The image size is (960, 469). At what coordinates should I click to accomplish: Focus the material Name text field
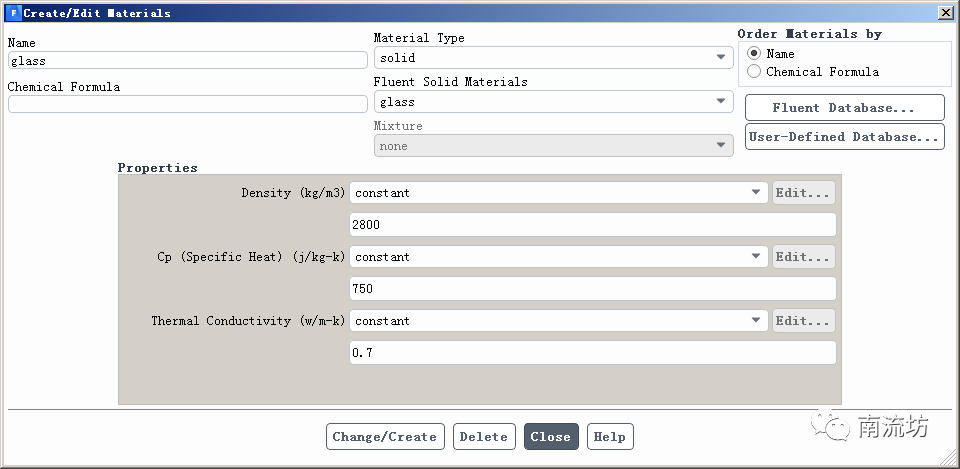click(x=187, y=61)
